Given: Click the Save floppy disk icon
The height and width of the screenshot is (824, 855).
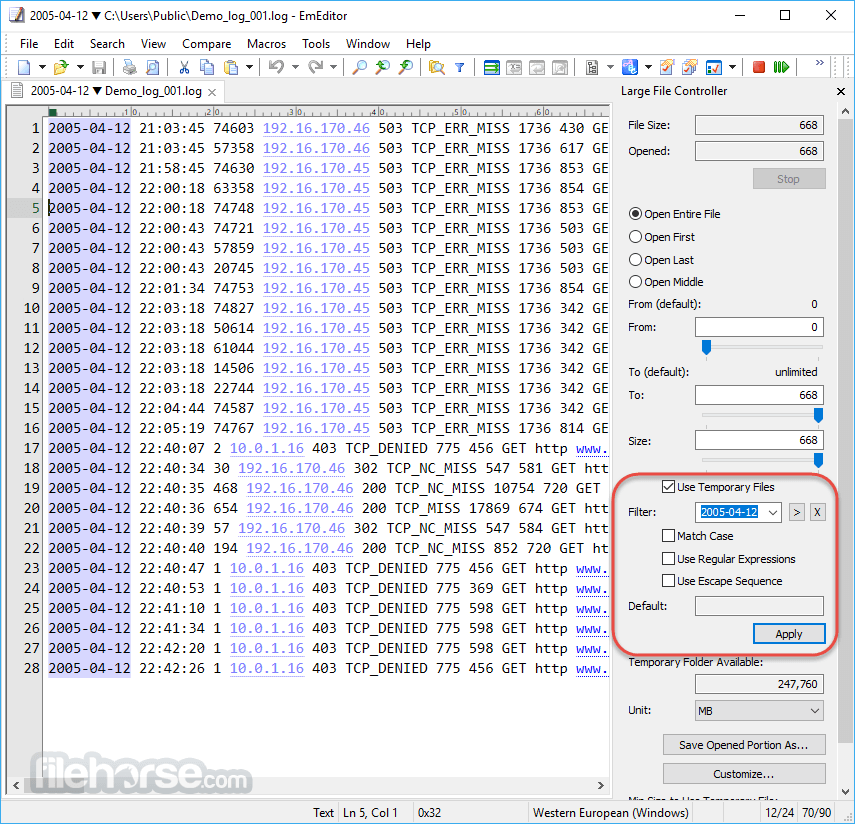Looking at the screenshot, I should click(99, 67).
